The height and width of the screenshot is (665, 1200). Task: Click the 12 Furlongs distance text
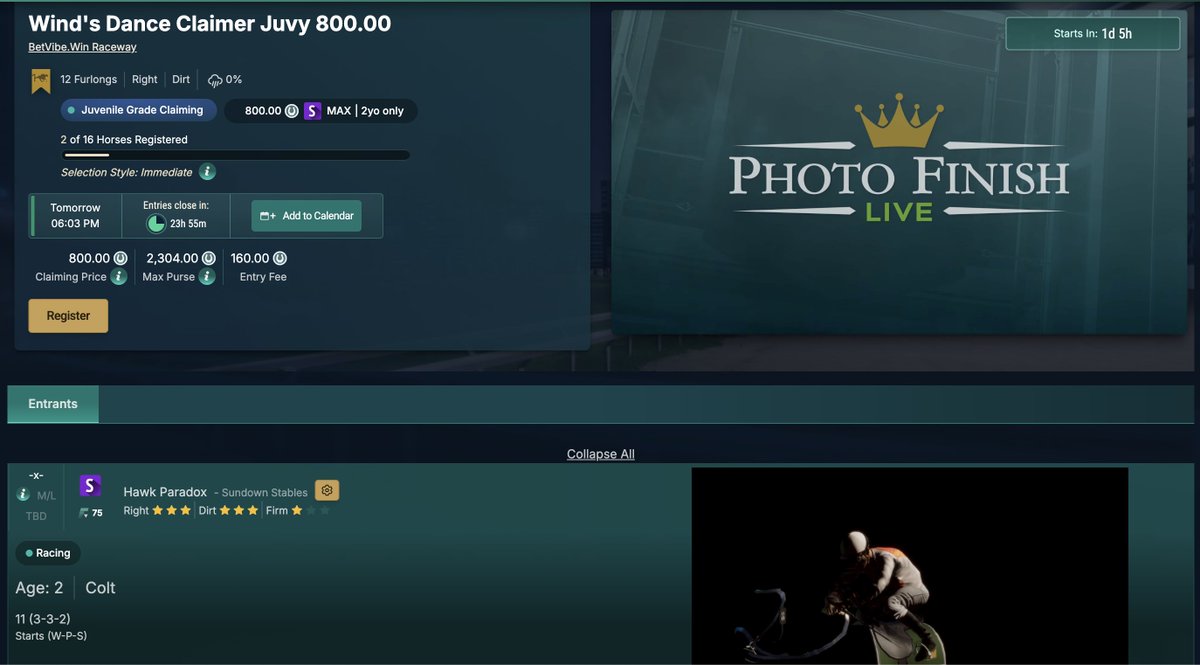[89, 80]
